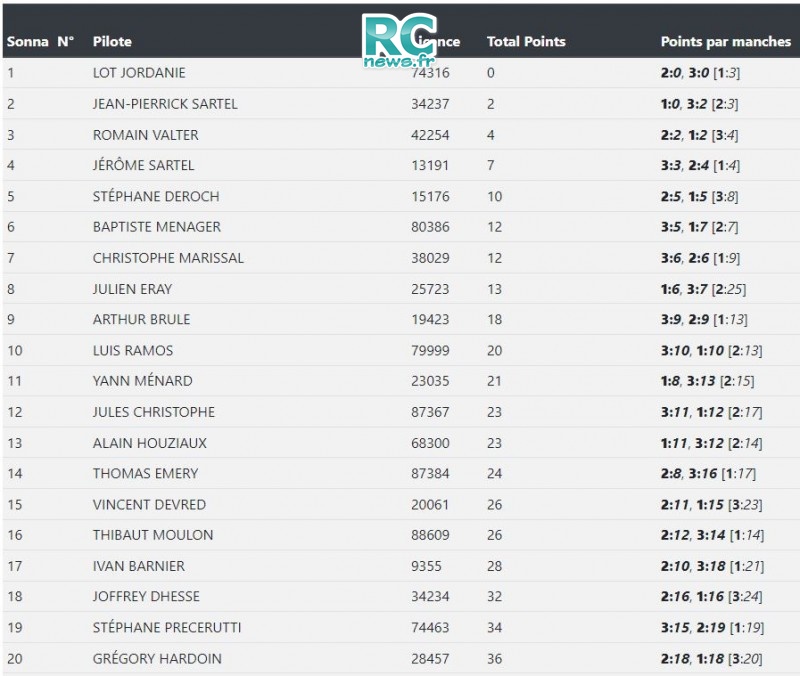The image size is (800, 676).
Task: Click THIBAUT MOULON row
Action: click(x=401, y=535)
